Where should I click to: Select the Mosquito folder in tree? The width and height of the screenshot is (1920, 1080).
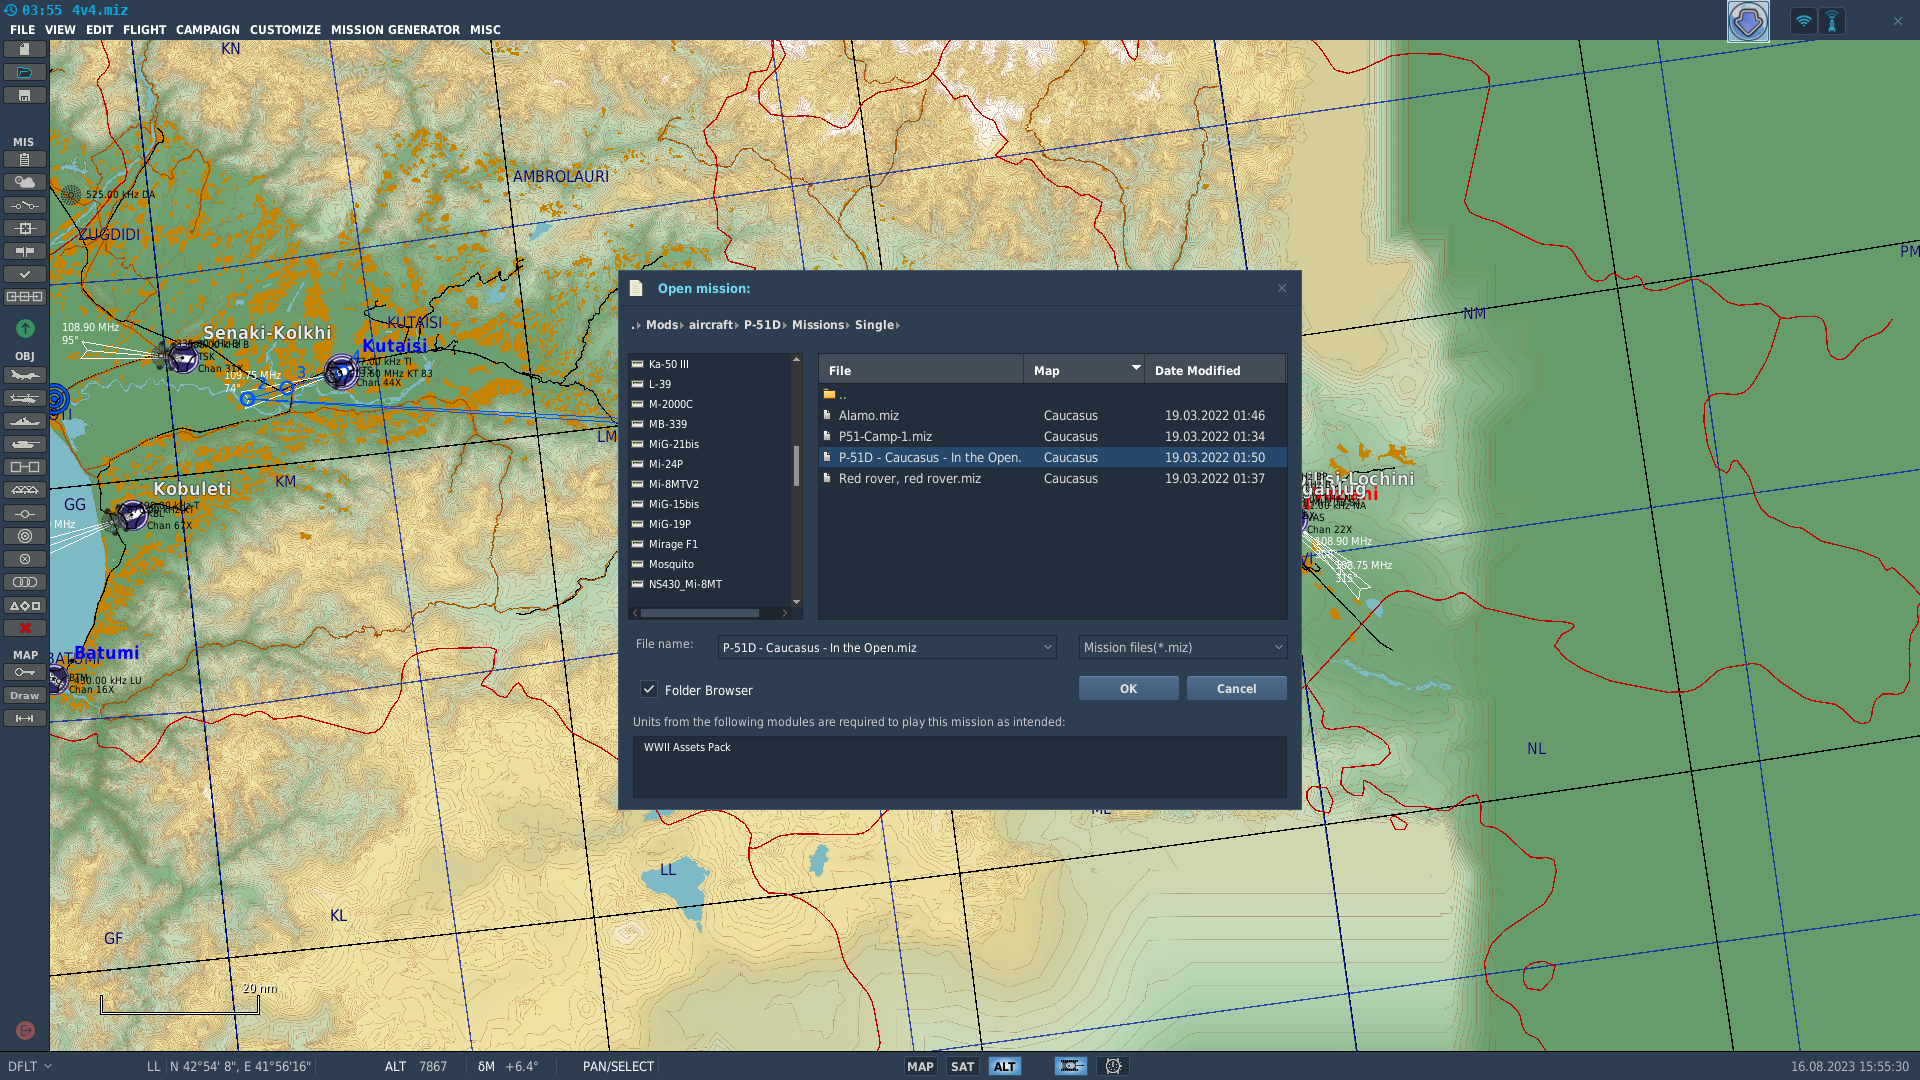coord(671,564)
